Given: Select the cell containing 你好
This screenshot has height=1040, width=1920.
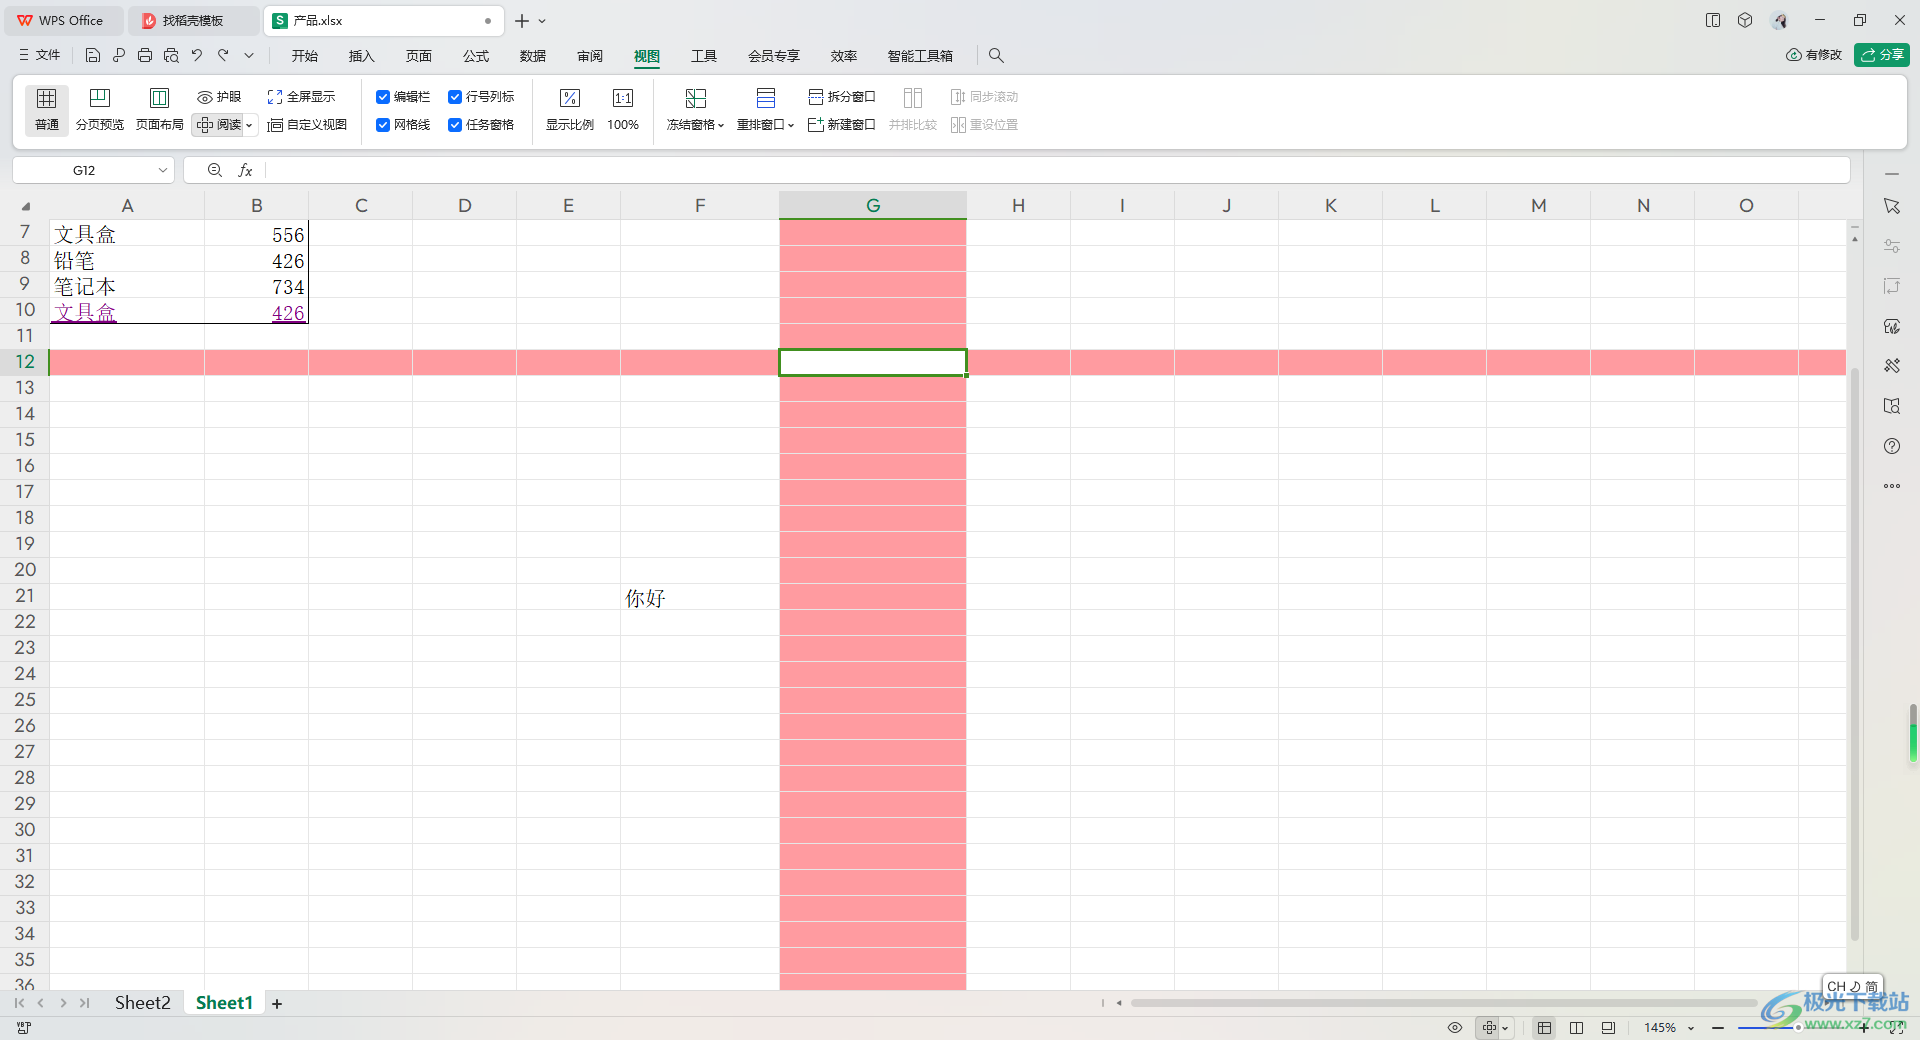Looking at the screenshot, I should 700,597.
